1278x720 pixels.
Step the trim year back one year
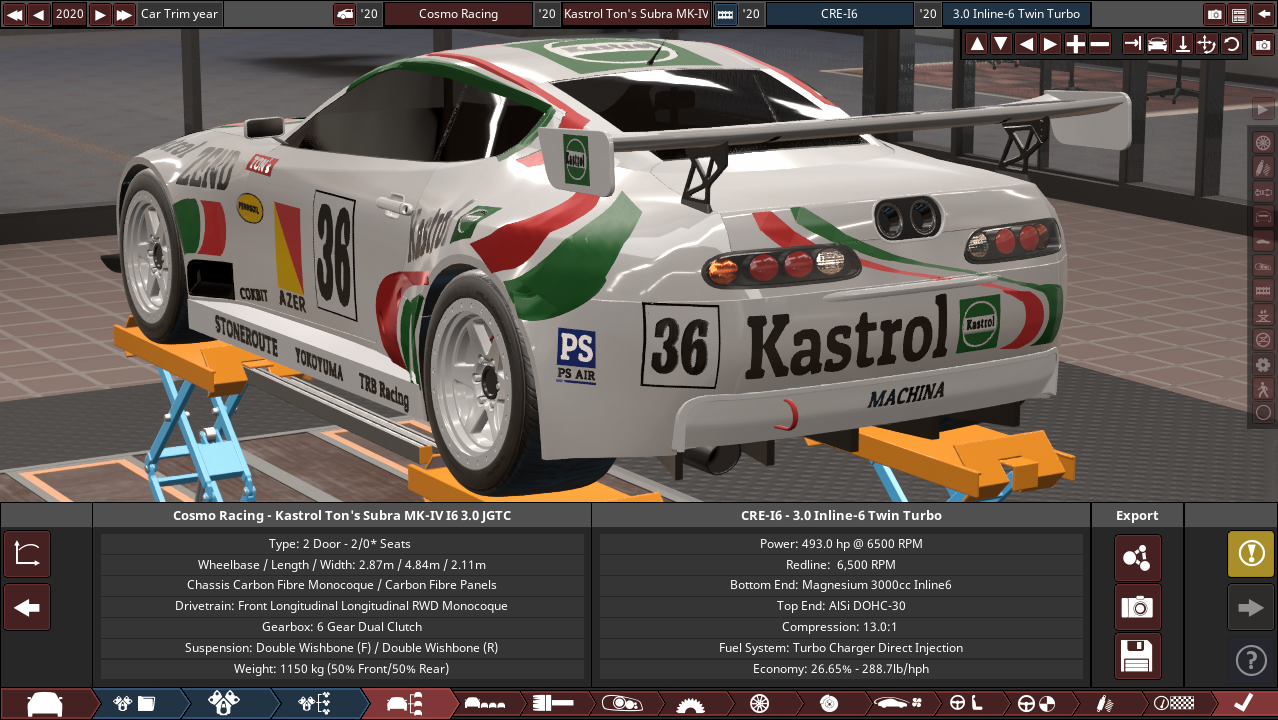tap(38, 14)
